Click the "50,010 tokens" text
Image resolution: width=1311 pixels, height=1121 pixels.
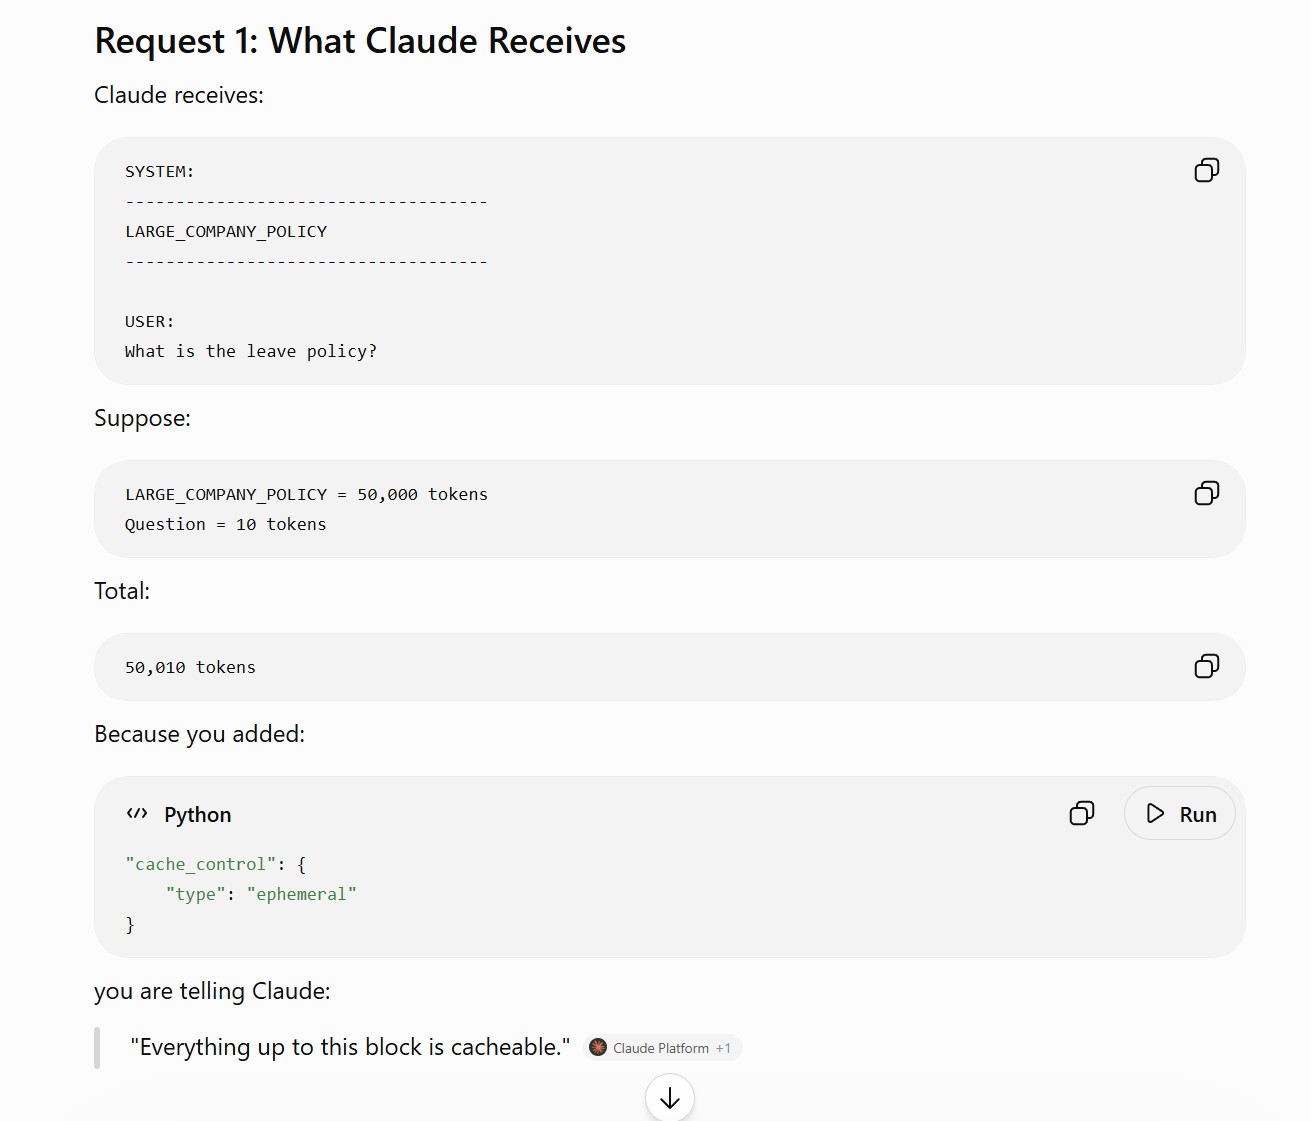[x=190, y=667]
